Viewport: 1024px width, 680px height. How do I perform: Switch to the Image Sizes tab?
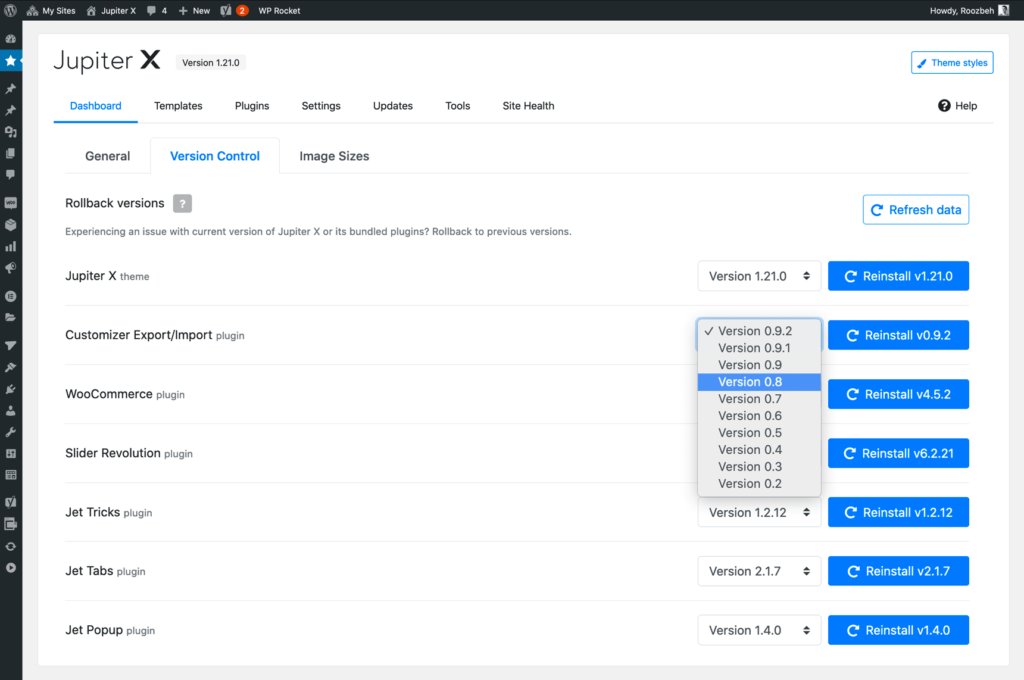pyautogui.click(x=334, y=156)
